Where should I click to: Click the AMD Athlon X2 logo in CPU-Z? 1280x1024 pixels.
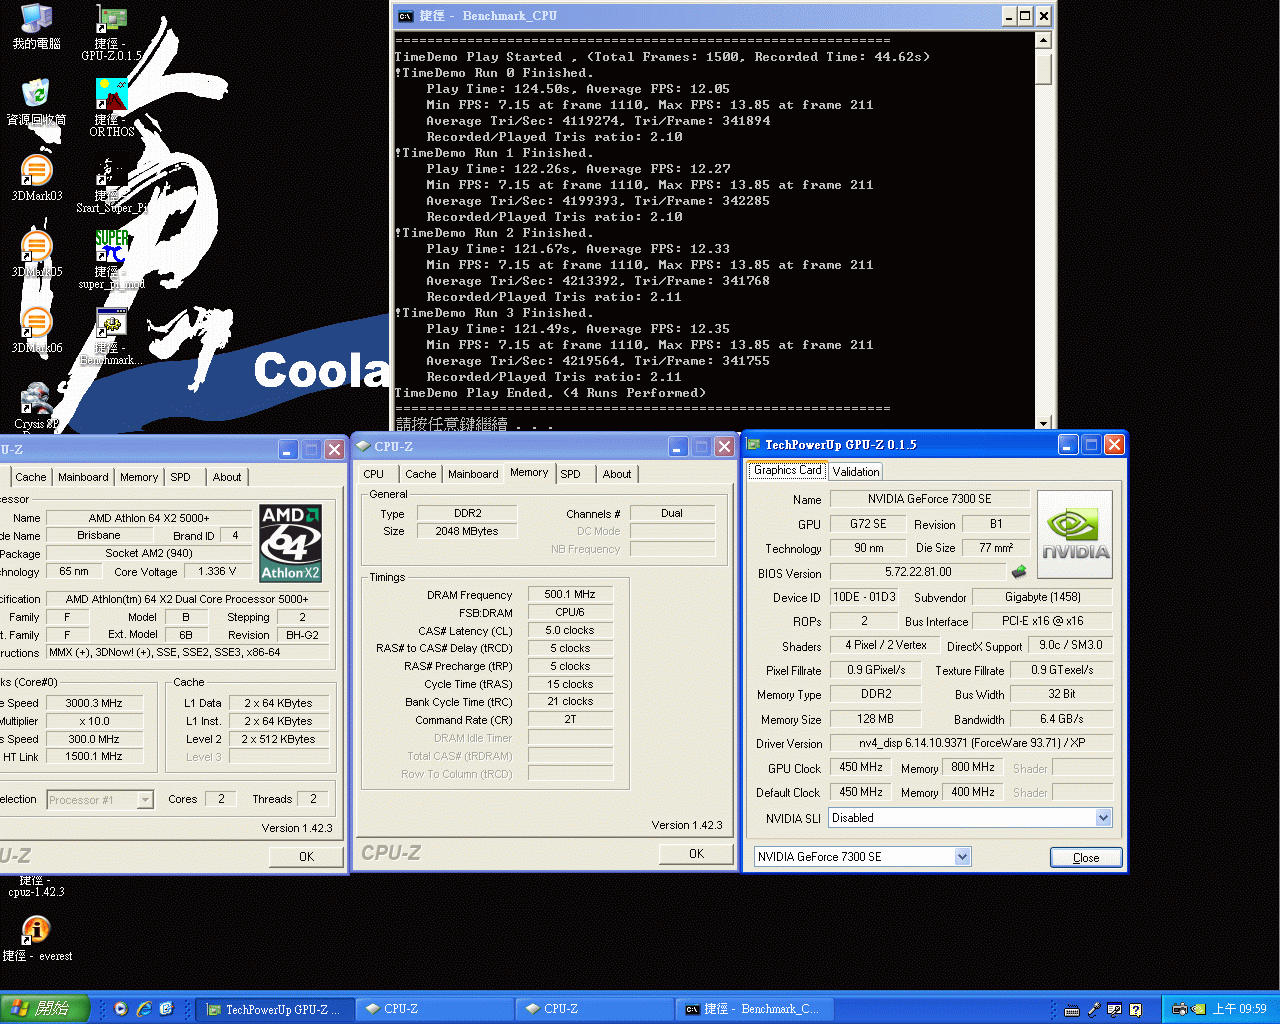(290, 543)
